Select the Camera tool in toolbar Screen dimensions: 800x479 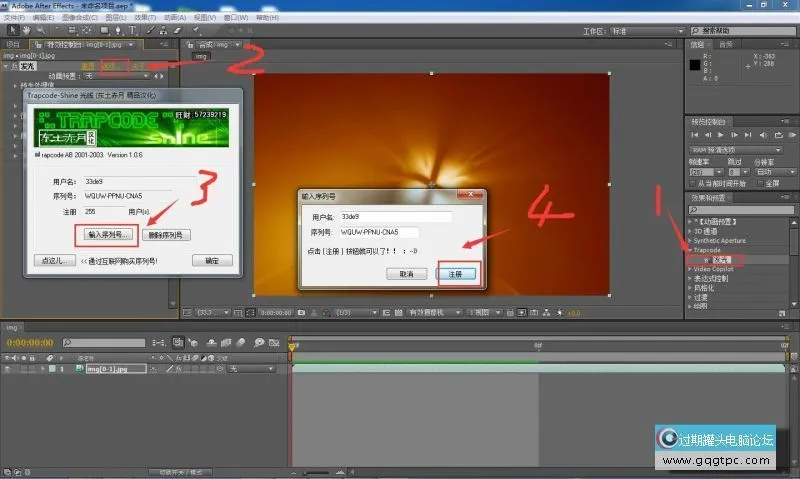tap(72, 31)
